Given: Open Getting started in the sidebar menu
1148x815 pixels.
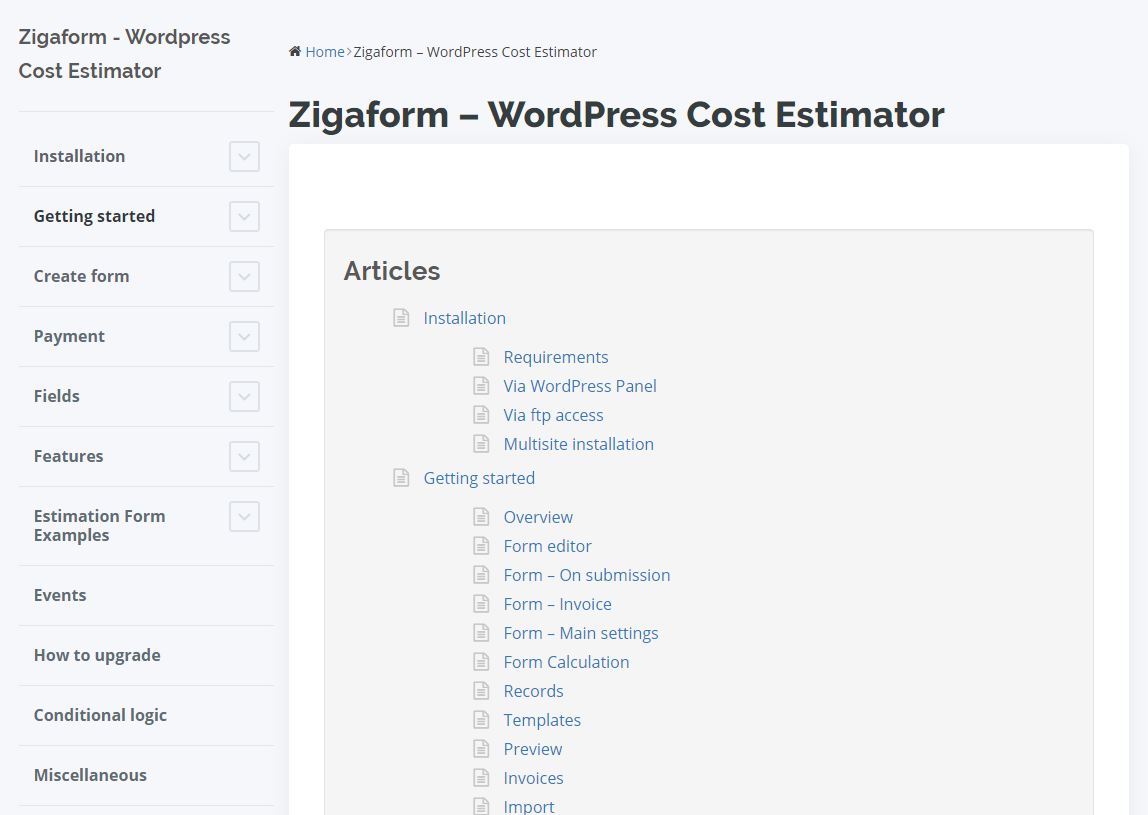Looking at the screenshot, I should tap(94, 216).
